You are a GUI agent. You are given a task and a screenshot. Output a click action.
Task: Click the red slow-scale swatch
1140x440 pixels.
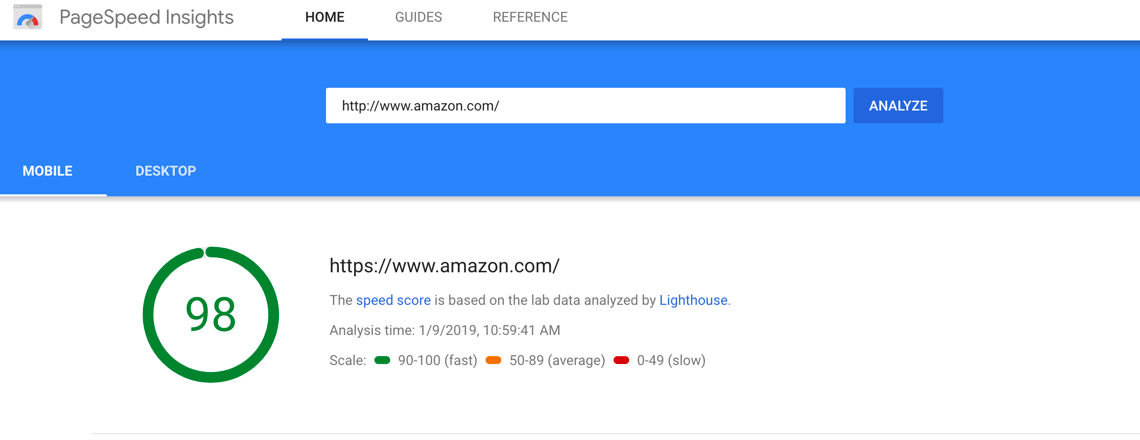[621, 360]
